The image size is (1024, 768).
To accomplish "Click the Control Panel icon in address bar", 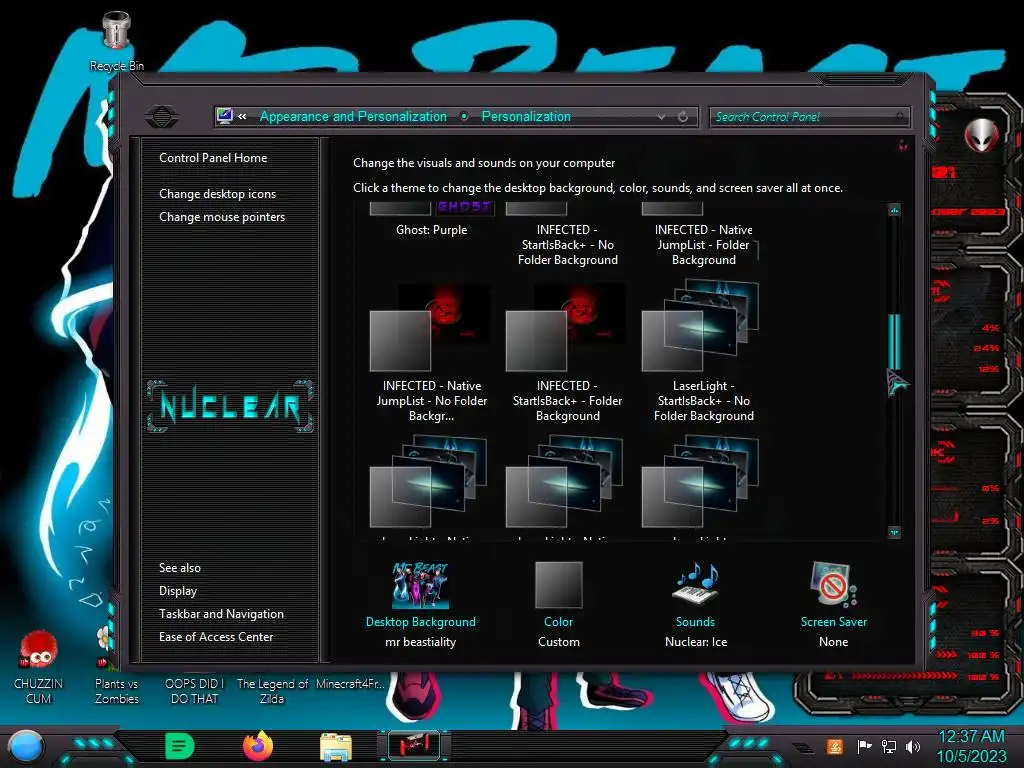I will click(224, 116).
